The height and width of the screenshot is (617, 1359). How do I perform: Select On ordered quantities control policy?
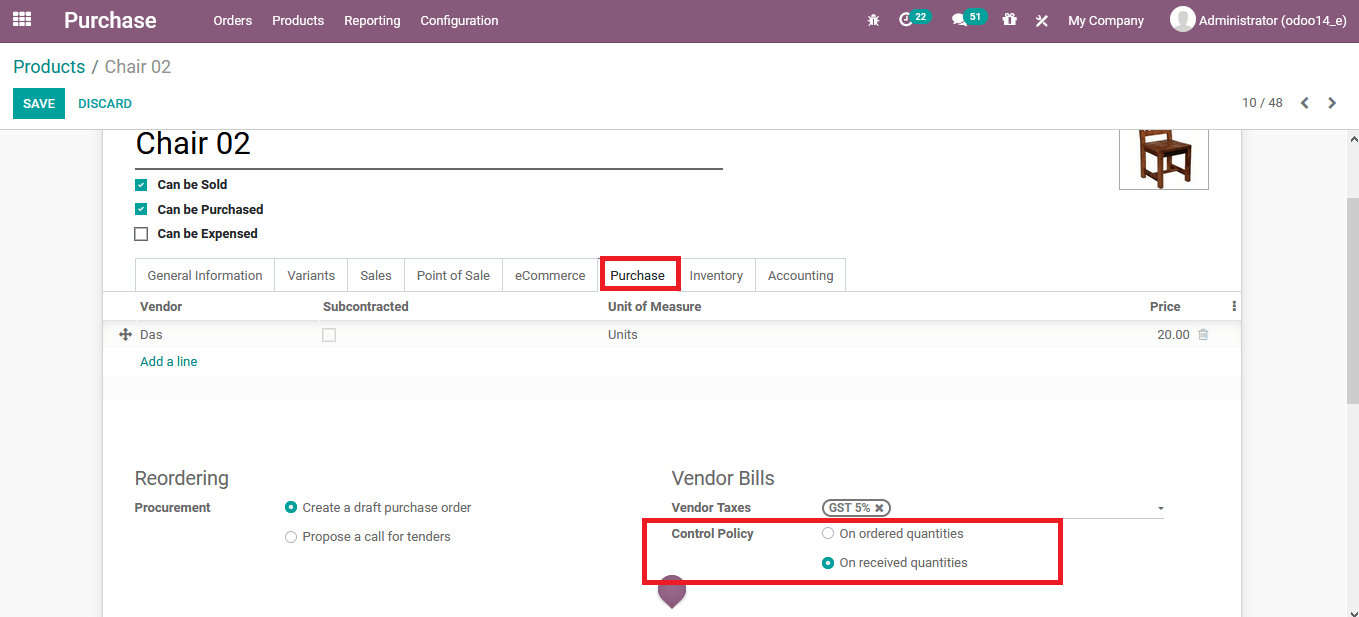click(828, 534)
